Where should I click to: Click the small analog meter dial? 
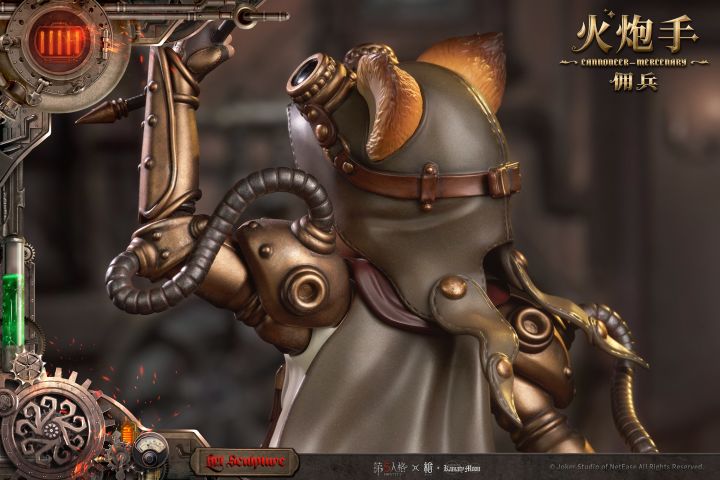[x=152, y=451]
